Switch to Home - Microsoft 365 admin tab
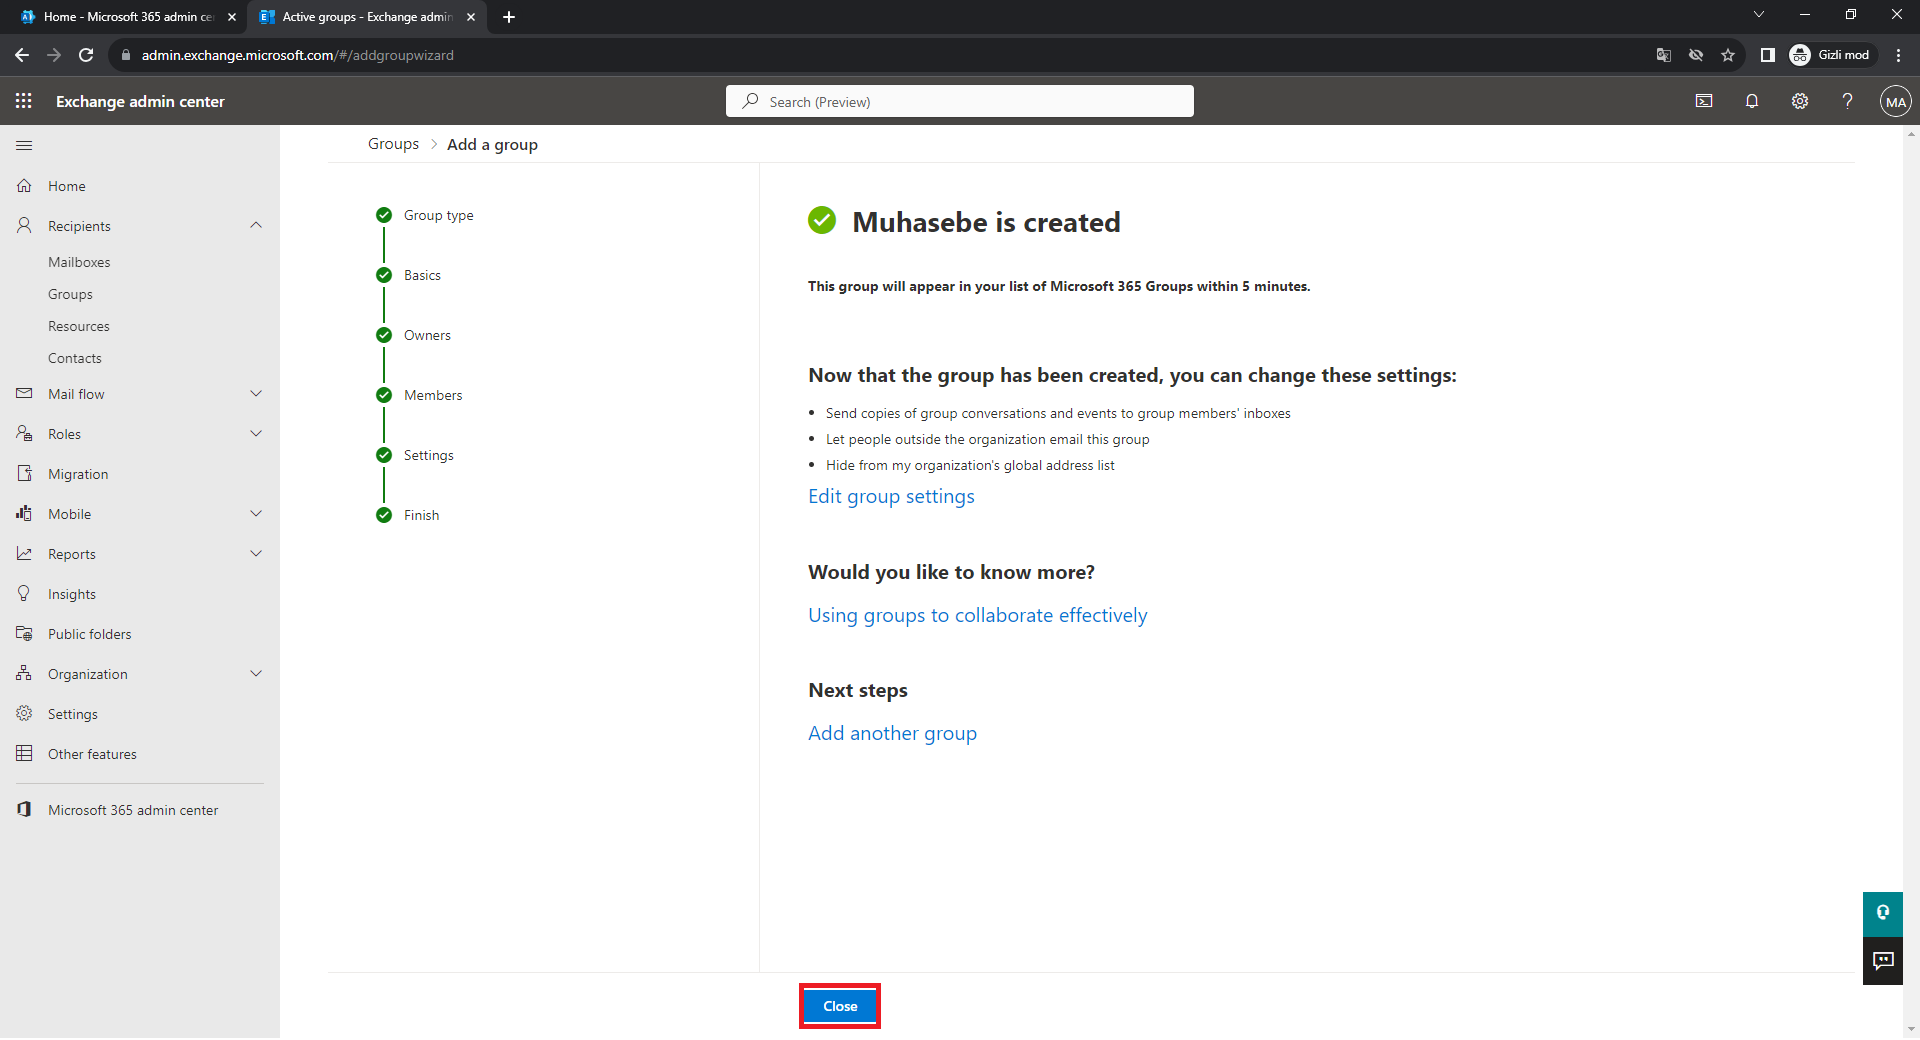The width and height of the screenshot is (1920, 1040). 125,17
